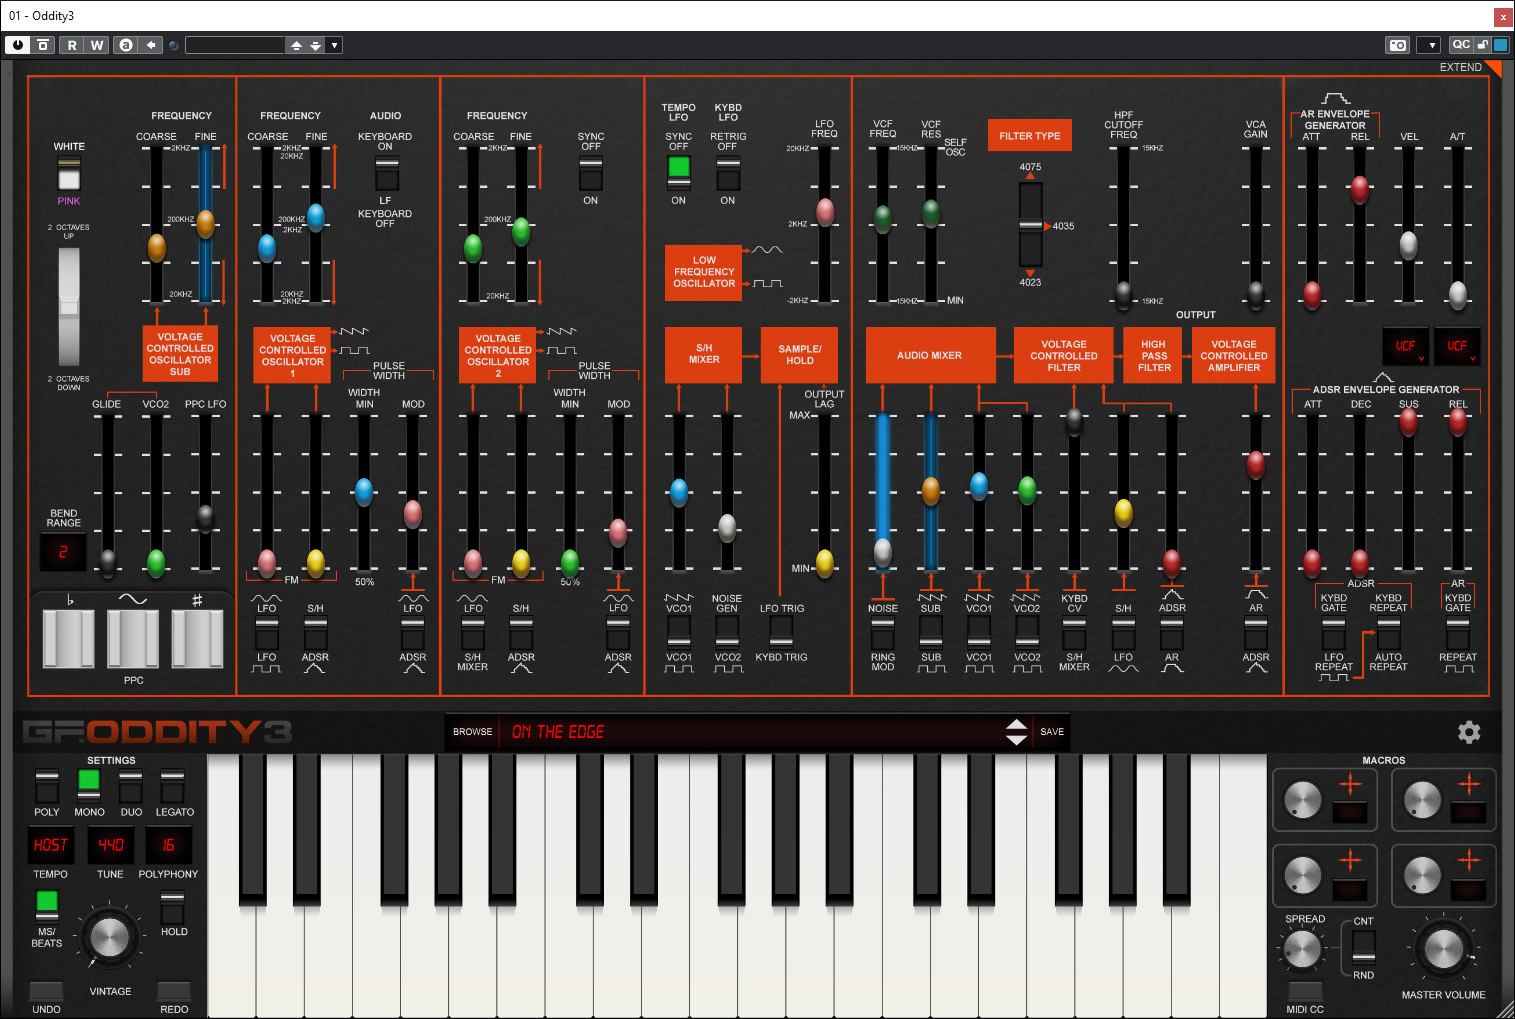Click the FILTER TYPE label button
The image size is (1515, 1019).
(x=1029, y=136)
